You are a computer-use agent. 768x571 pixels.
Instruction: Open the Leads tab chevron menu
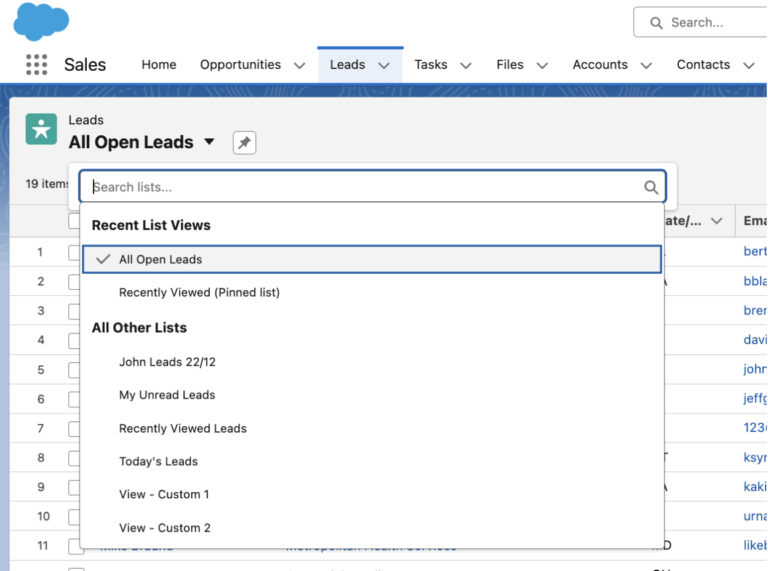[383, 66]
